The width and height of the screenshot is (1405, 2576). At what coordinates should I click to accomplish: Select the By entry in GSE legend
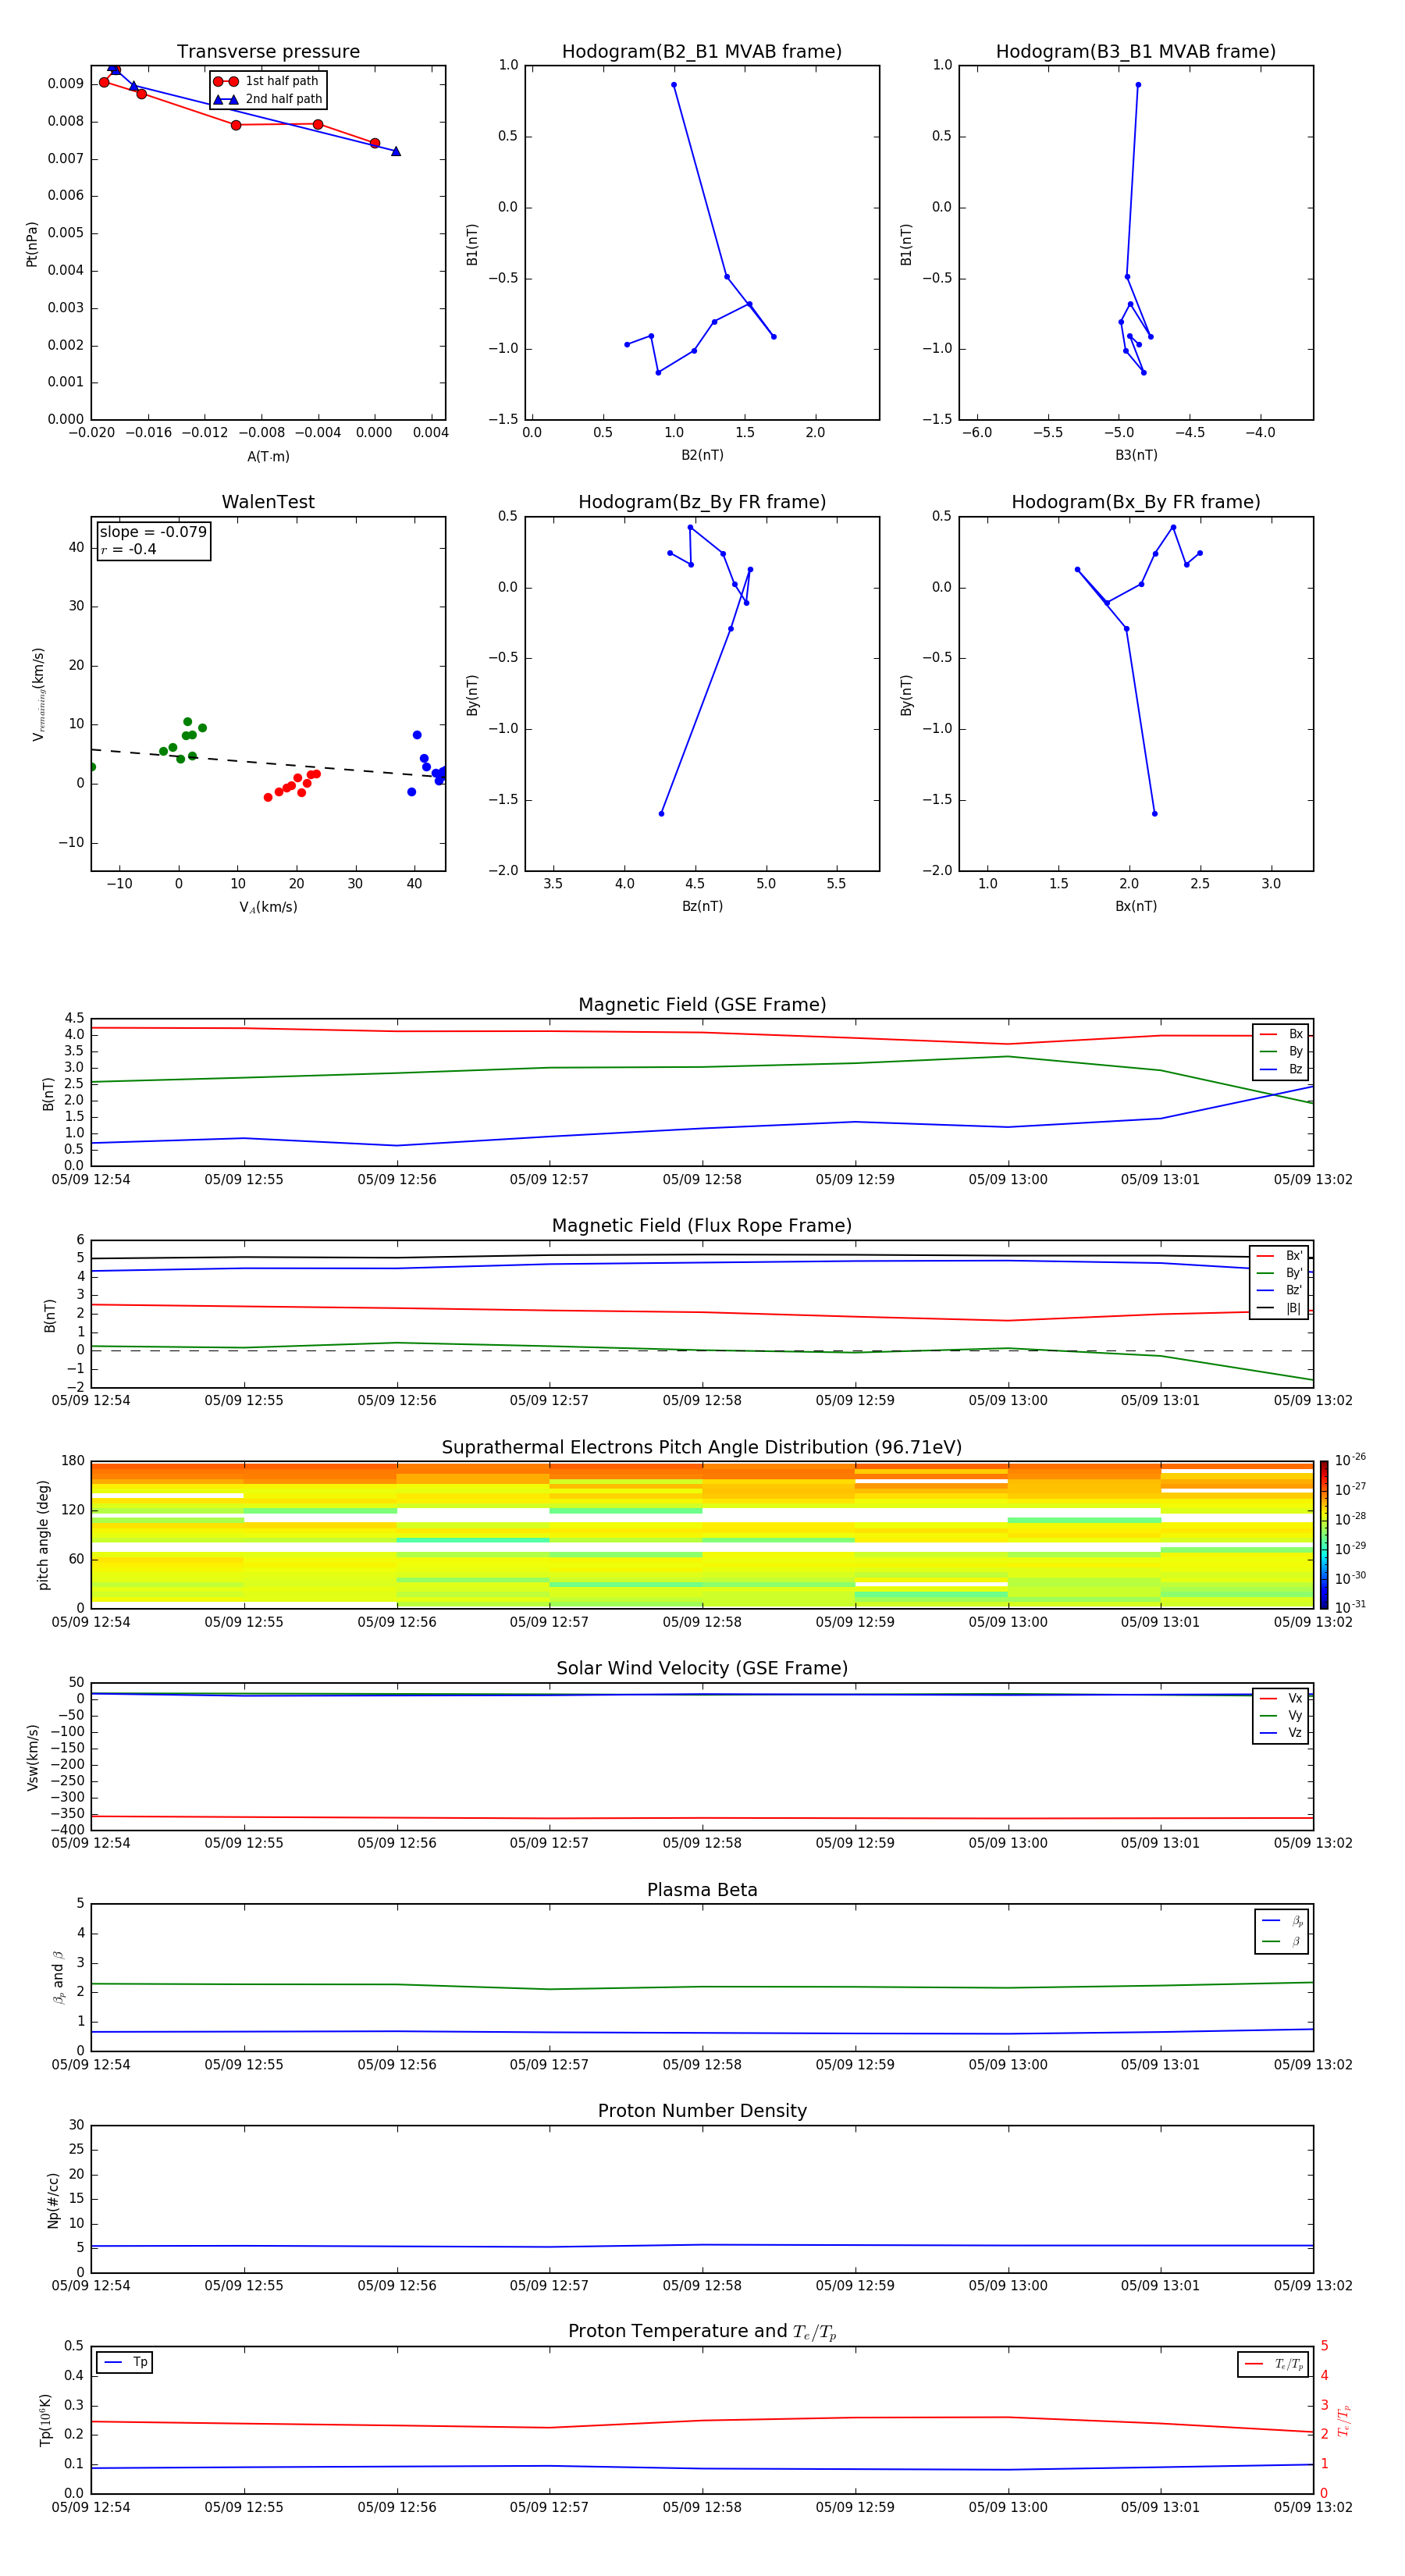click(1281, 1052)
